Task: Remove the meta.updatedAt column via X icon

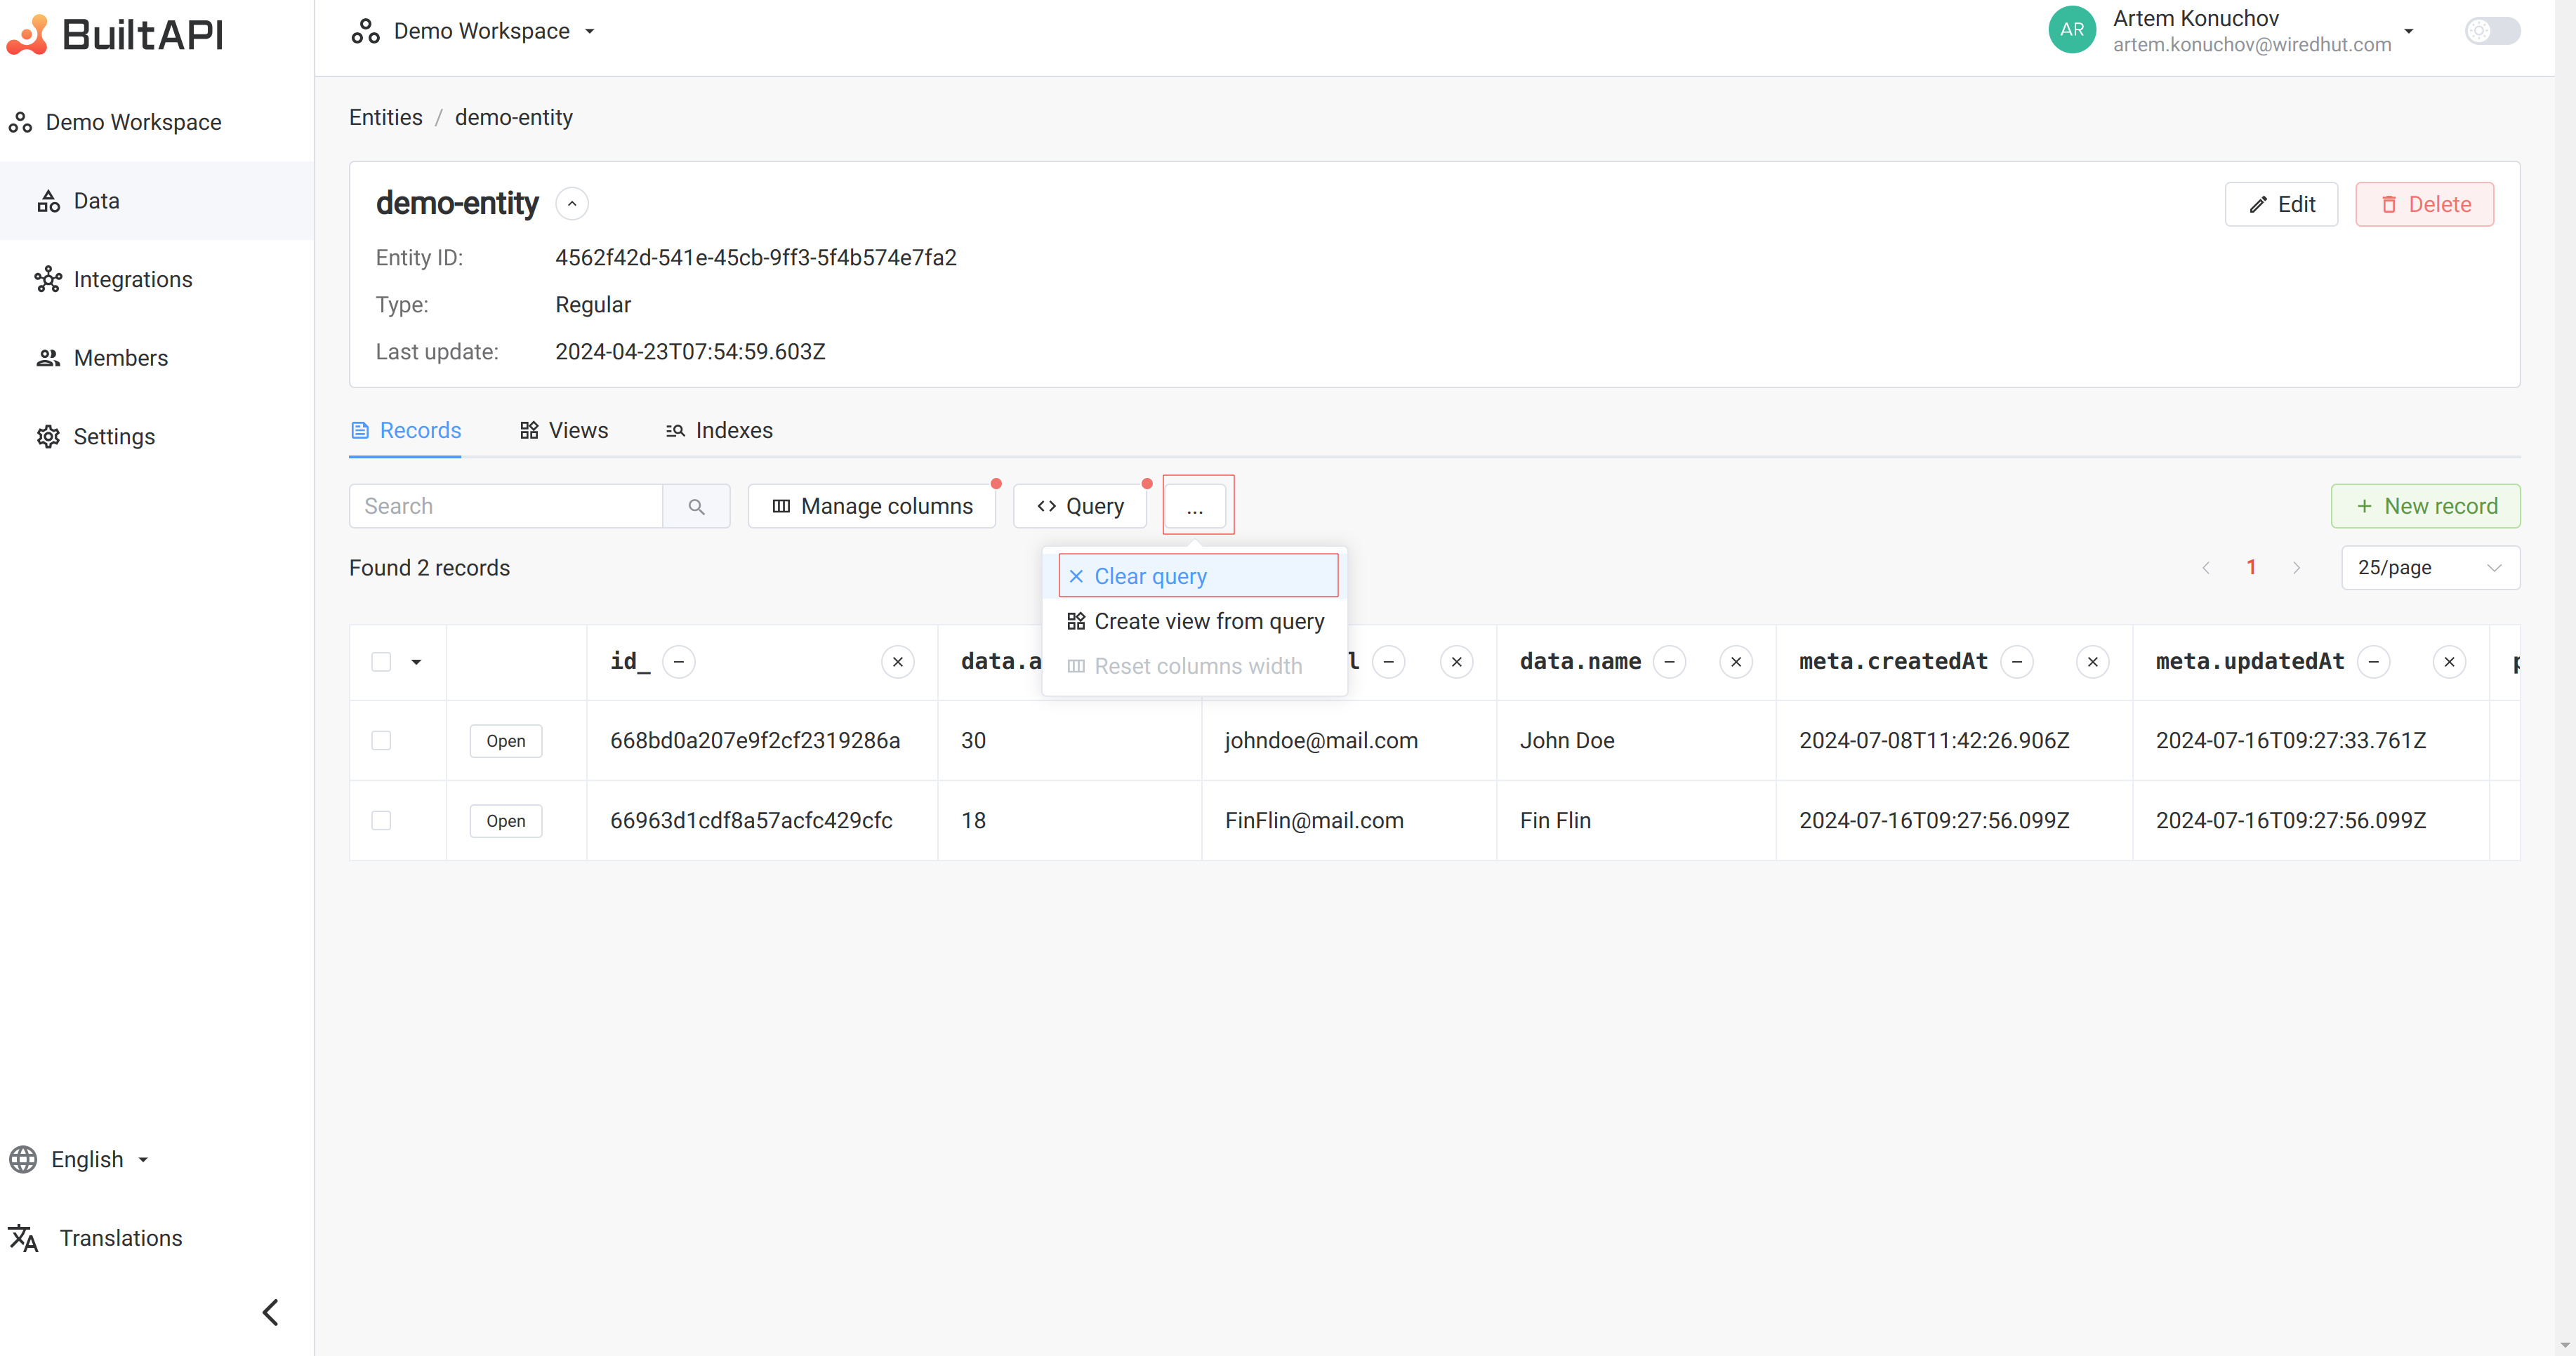Action: [x=2449, y=662]
